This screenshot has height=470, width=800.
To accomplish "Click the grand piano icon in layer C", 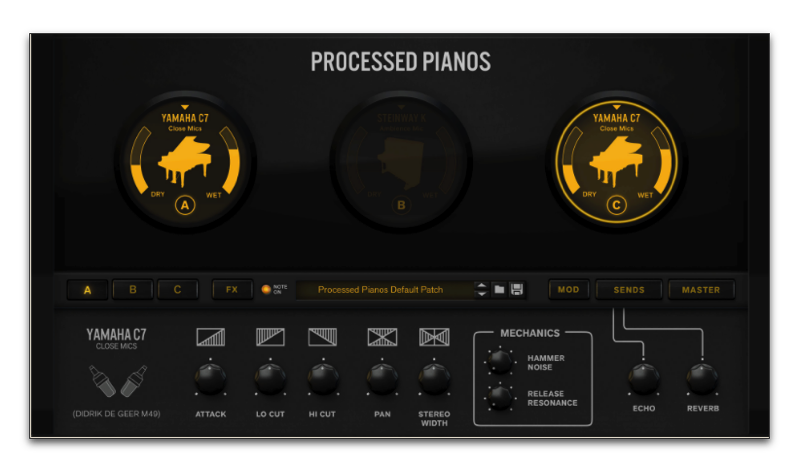I will [616, 161].
